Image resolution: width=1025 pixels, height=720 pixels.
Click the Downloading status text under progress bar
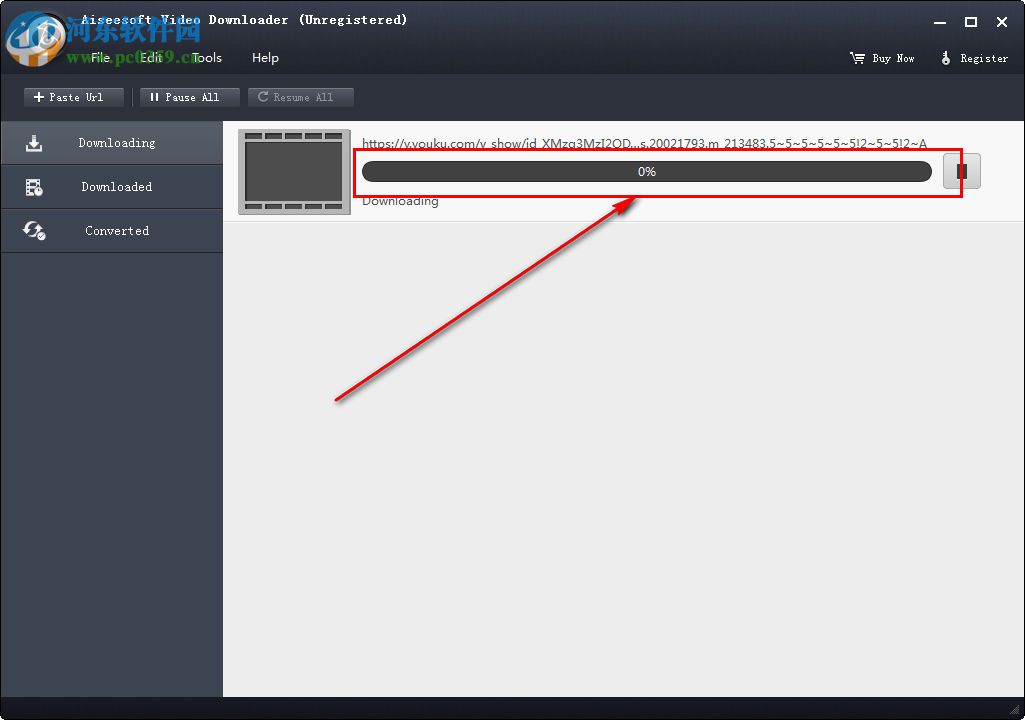click(x=400, y=201)
